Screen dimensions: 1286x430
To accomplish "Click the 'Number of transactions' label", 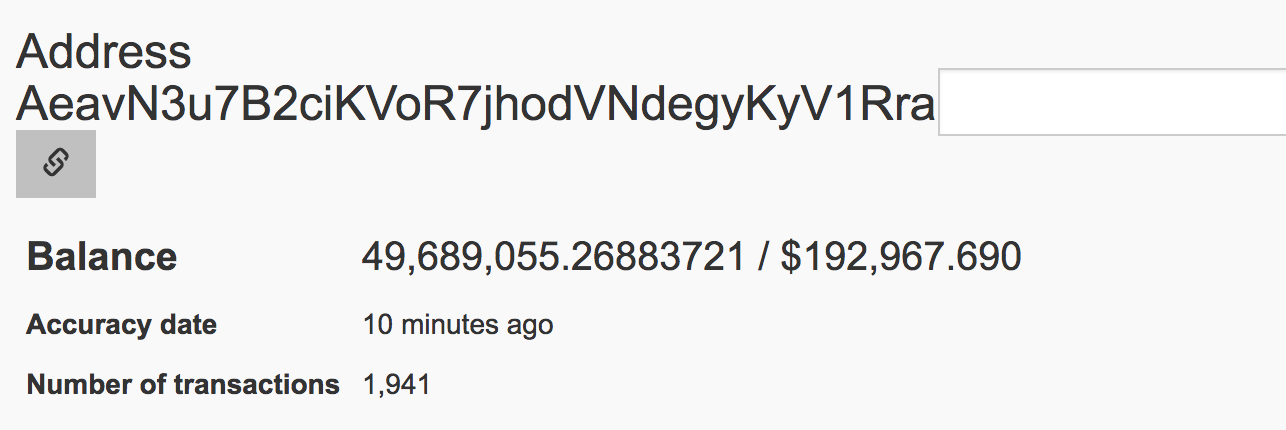I will tap(183, 384).
